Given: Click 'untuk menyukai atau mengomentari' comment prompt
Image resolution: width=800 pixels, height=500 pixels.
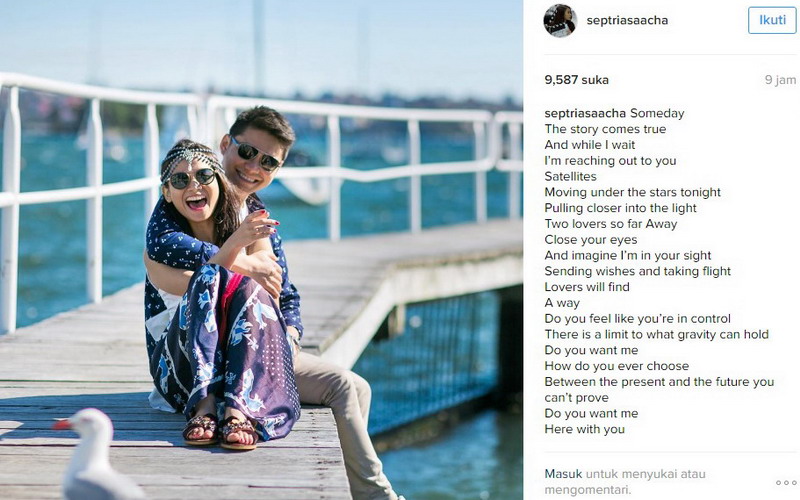Looking at the screenshot, I should (625, 482).
